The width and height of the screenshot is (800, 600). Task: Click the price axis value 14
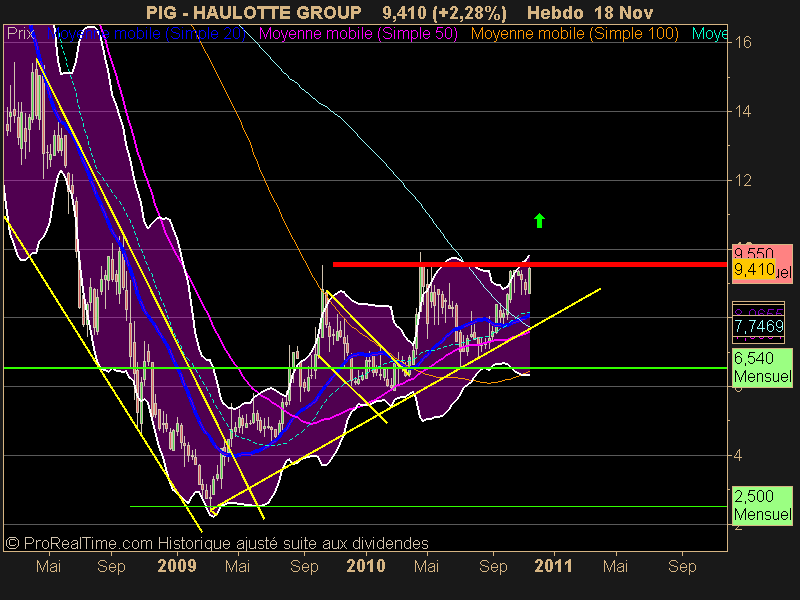click(x=743, y=111)
